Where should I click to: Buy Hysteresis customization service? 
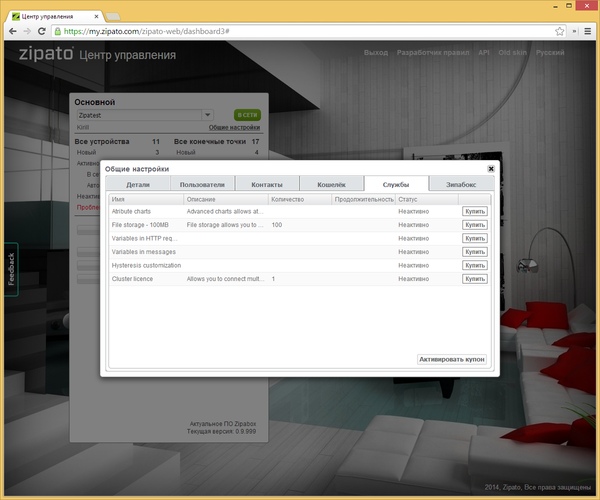click(475, 265)
